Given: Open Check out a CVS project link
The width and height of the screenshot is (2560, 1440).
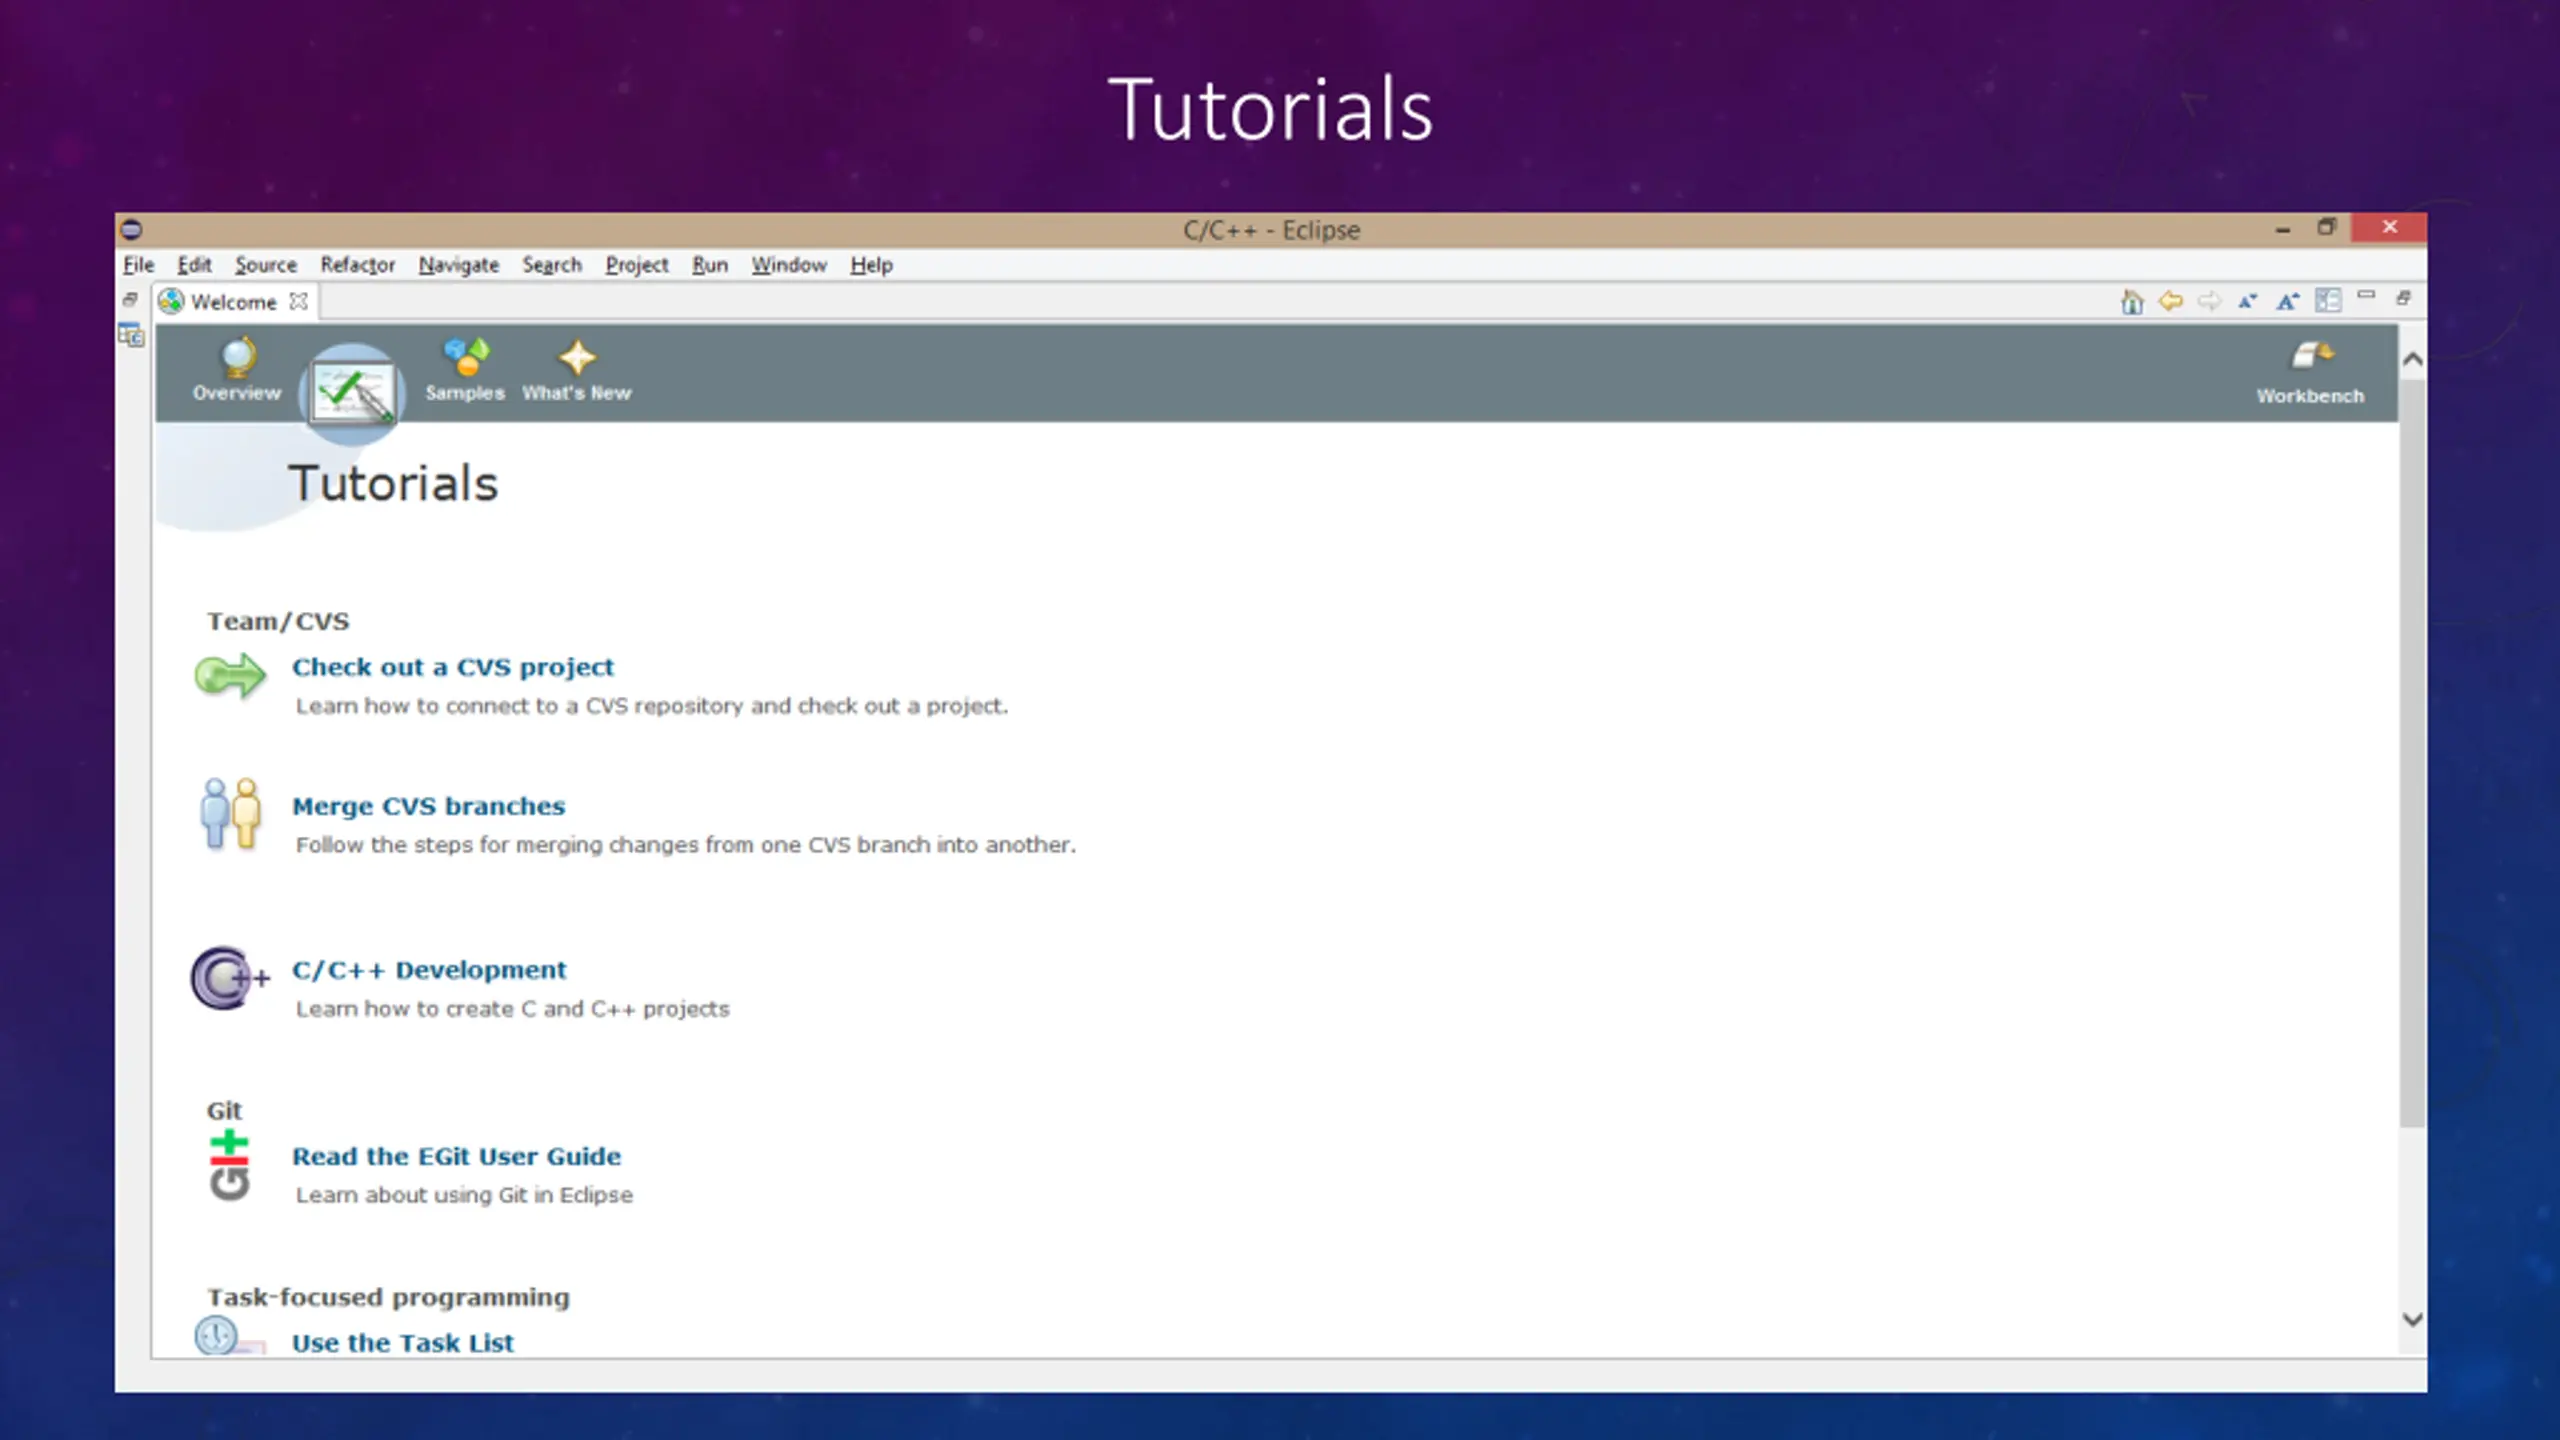Looking at the screenshot, I should (x=453, y=667).
